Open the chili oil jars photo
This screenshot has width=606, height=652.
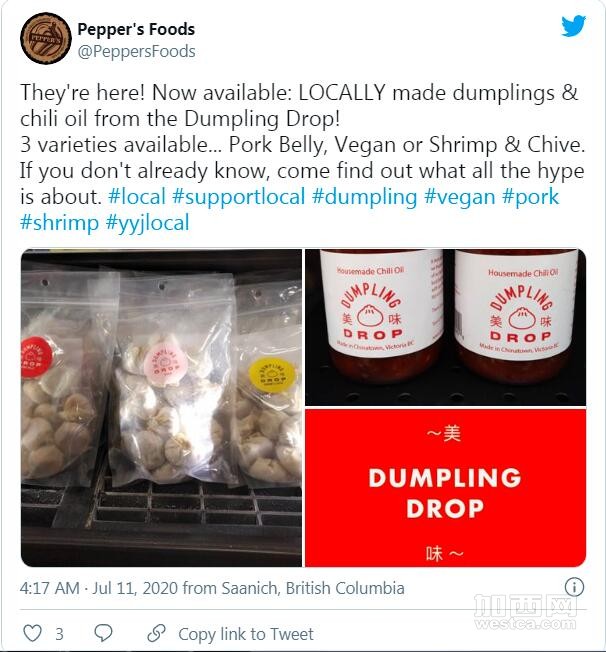pyautogui.click(x=445, y=327)
